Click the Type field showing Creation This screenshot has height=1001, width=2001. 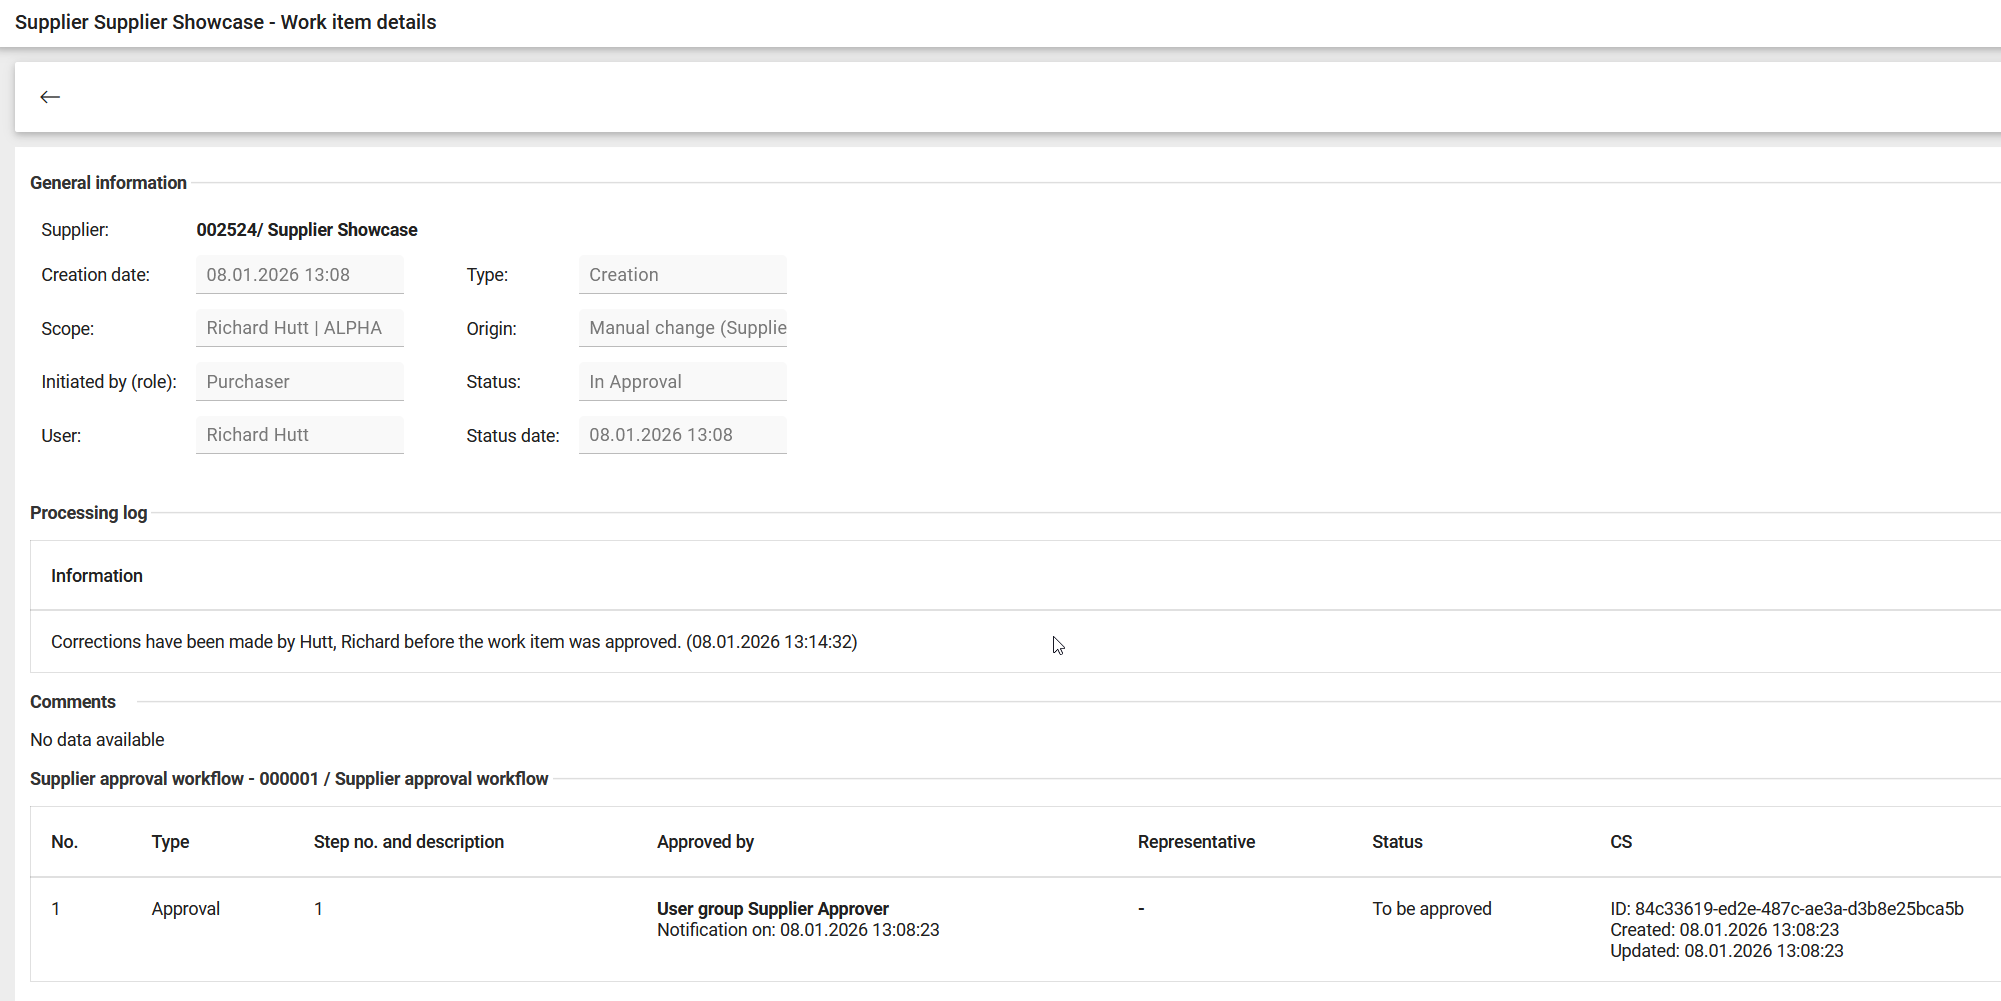coord(682,275)
